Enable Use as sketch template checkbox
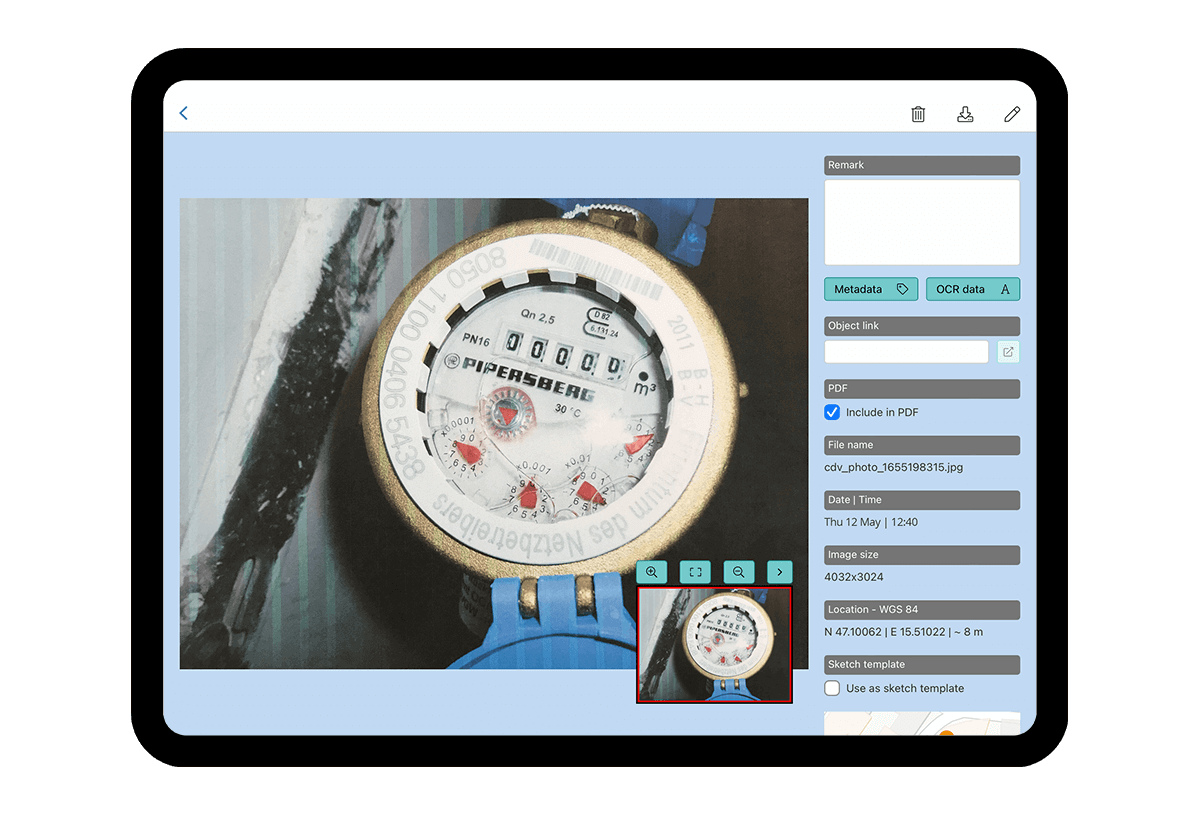 (x=832, y=688)
